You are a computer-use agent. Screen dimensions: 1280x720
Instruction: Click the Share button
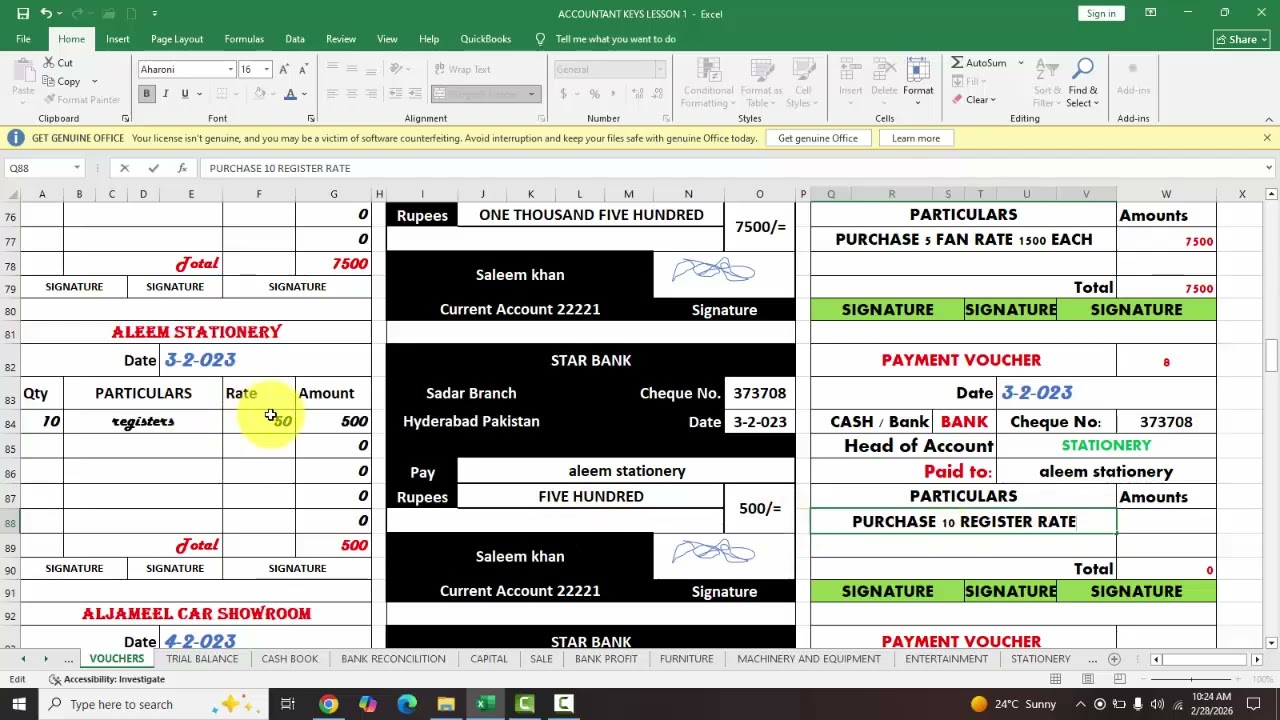point(1241,40)
